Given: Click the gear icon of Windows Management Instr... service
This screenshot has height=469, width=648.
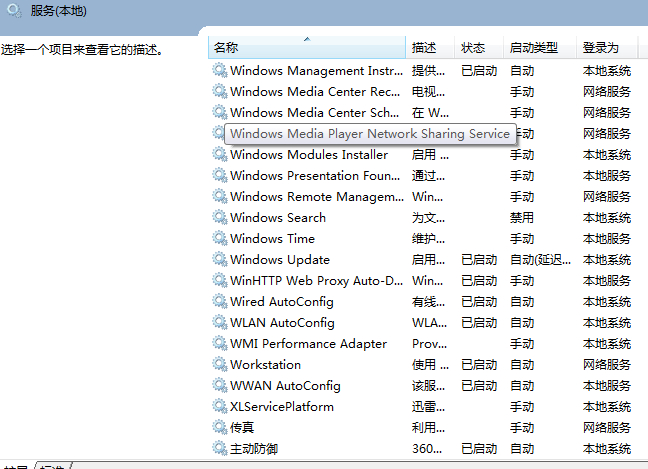Looking at the screenshot, I should [x=220, y=71].
